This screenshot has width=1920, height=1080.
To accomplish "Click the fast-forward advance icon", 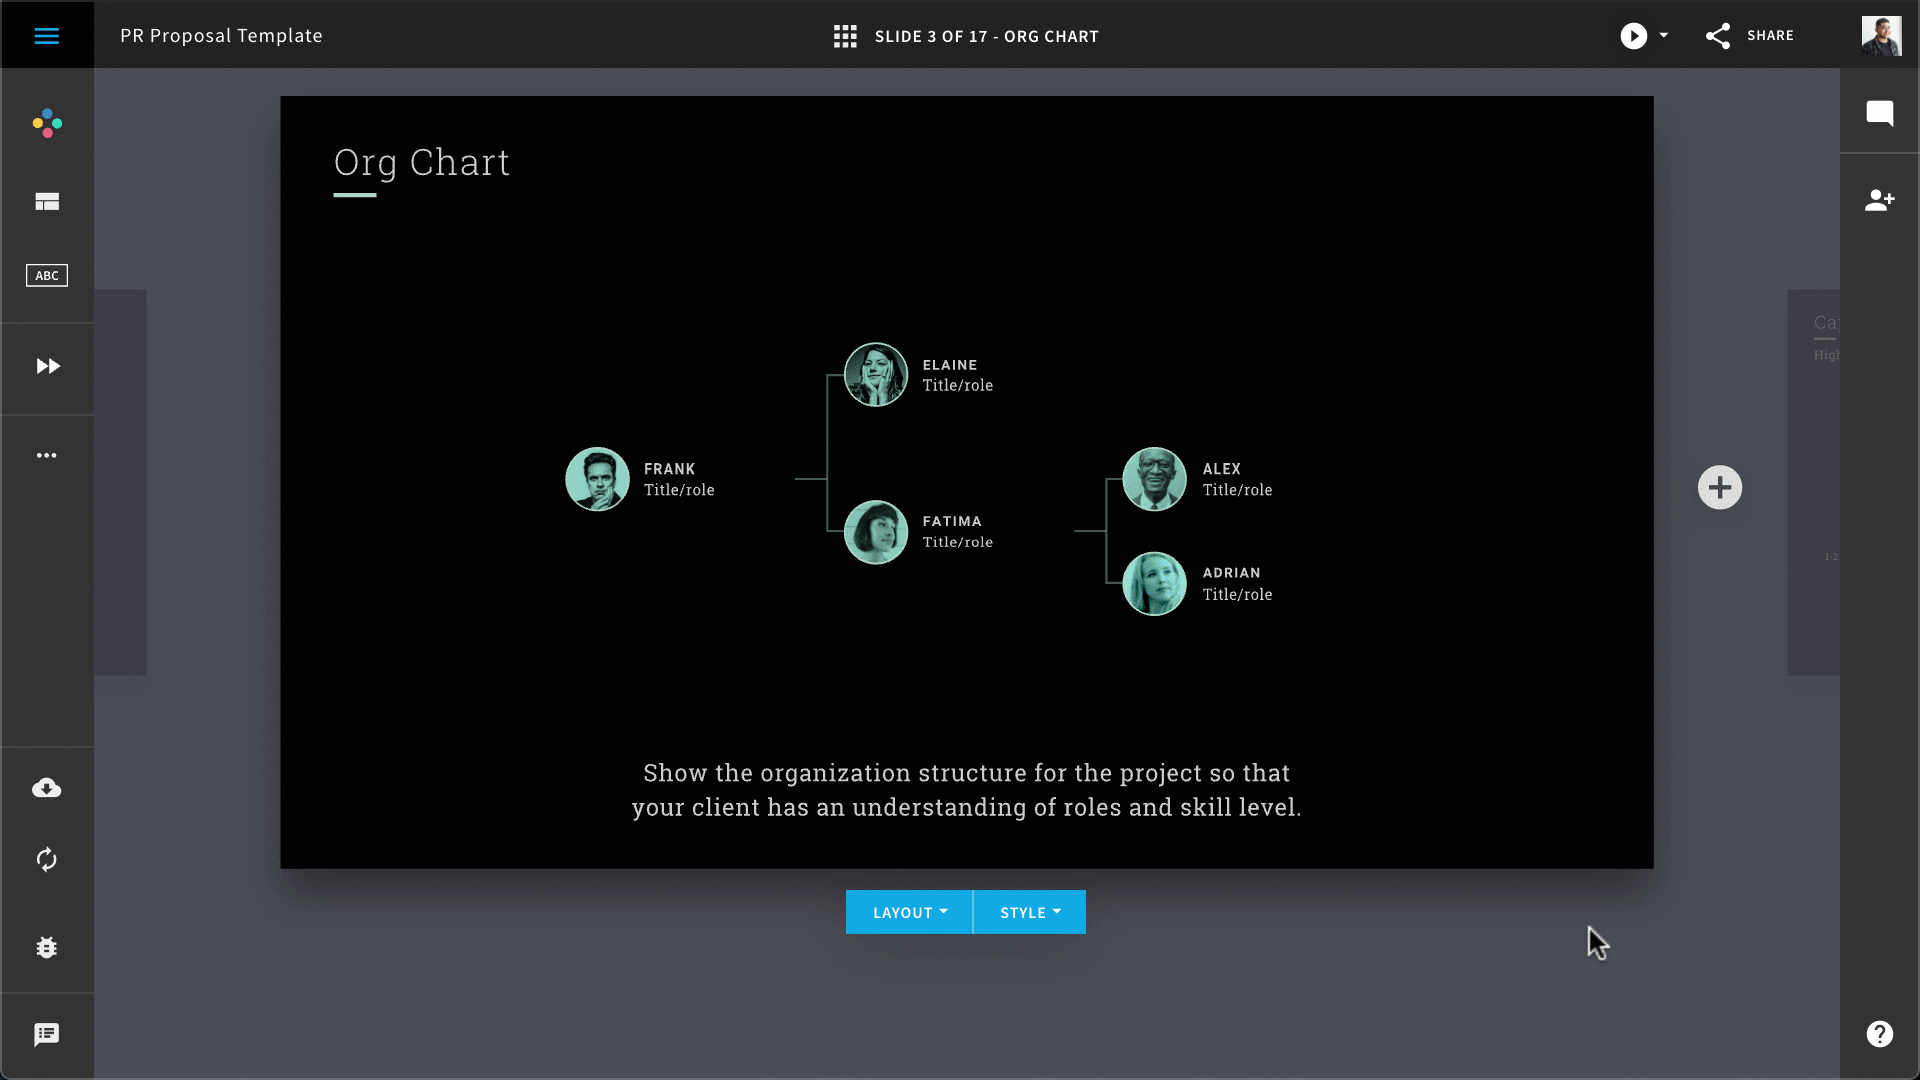I will (47, 366).
